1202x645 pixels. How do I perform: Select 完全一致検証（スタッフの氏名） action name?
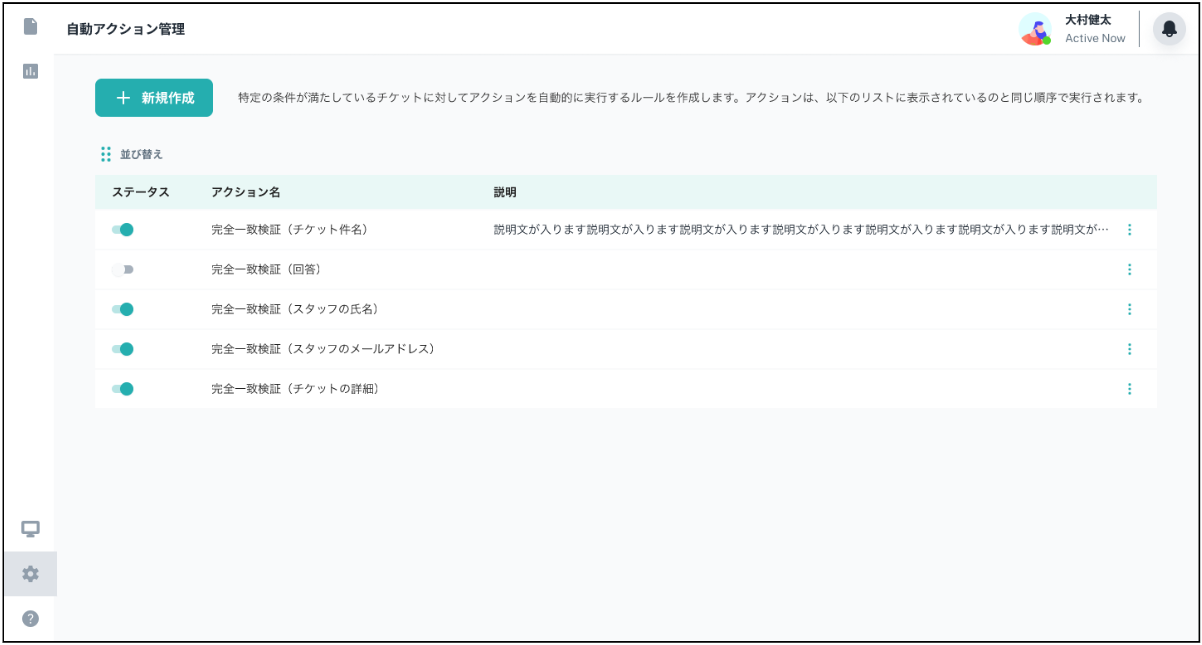pyautogui.click(x=295, y=310)
